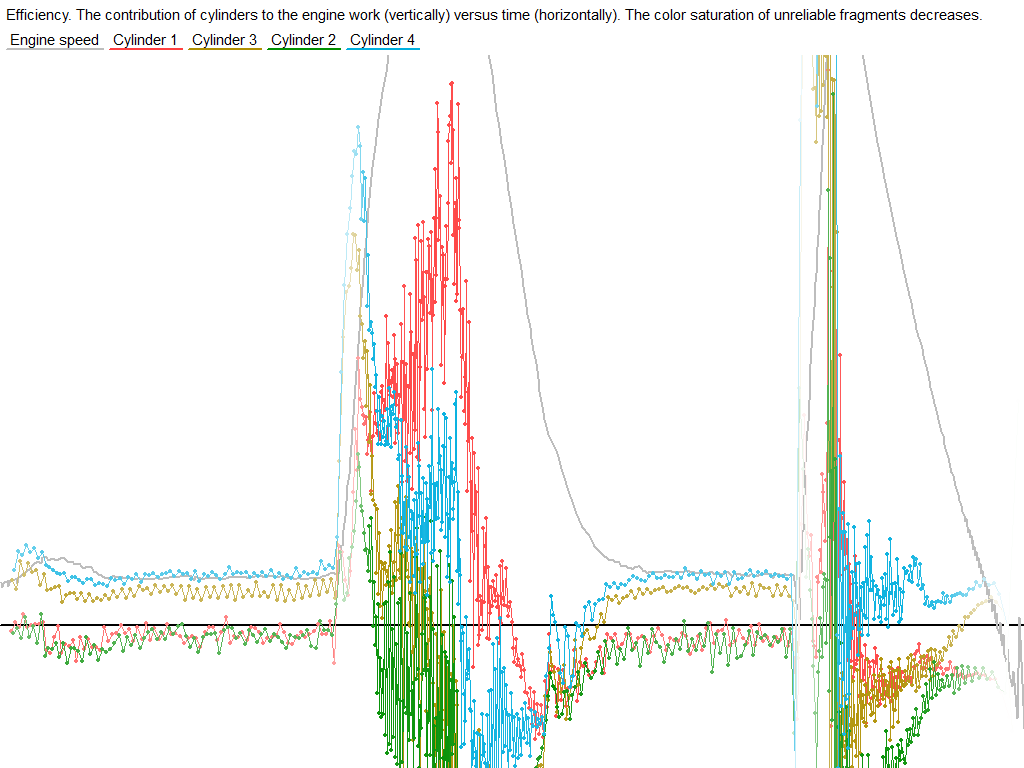Viewport: 1024px width, 768px height.
Task: Toggle Cylinder 1 series in legend
Action: point(145,40)
